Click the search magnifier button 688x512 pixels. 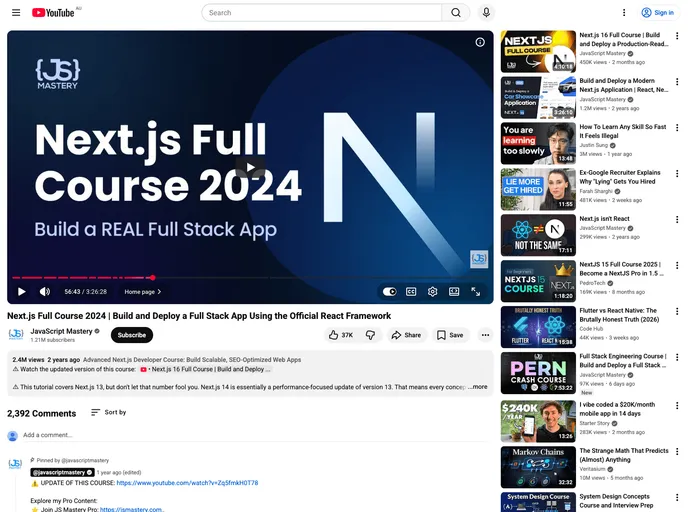456,13
